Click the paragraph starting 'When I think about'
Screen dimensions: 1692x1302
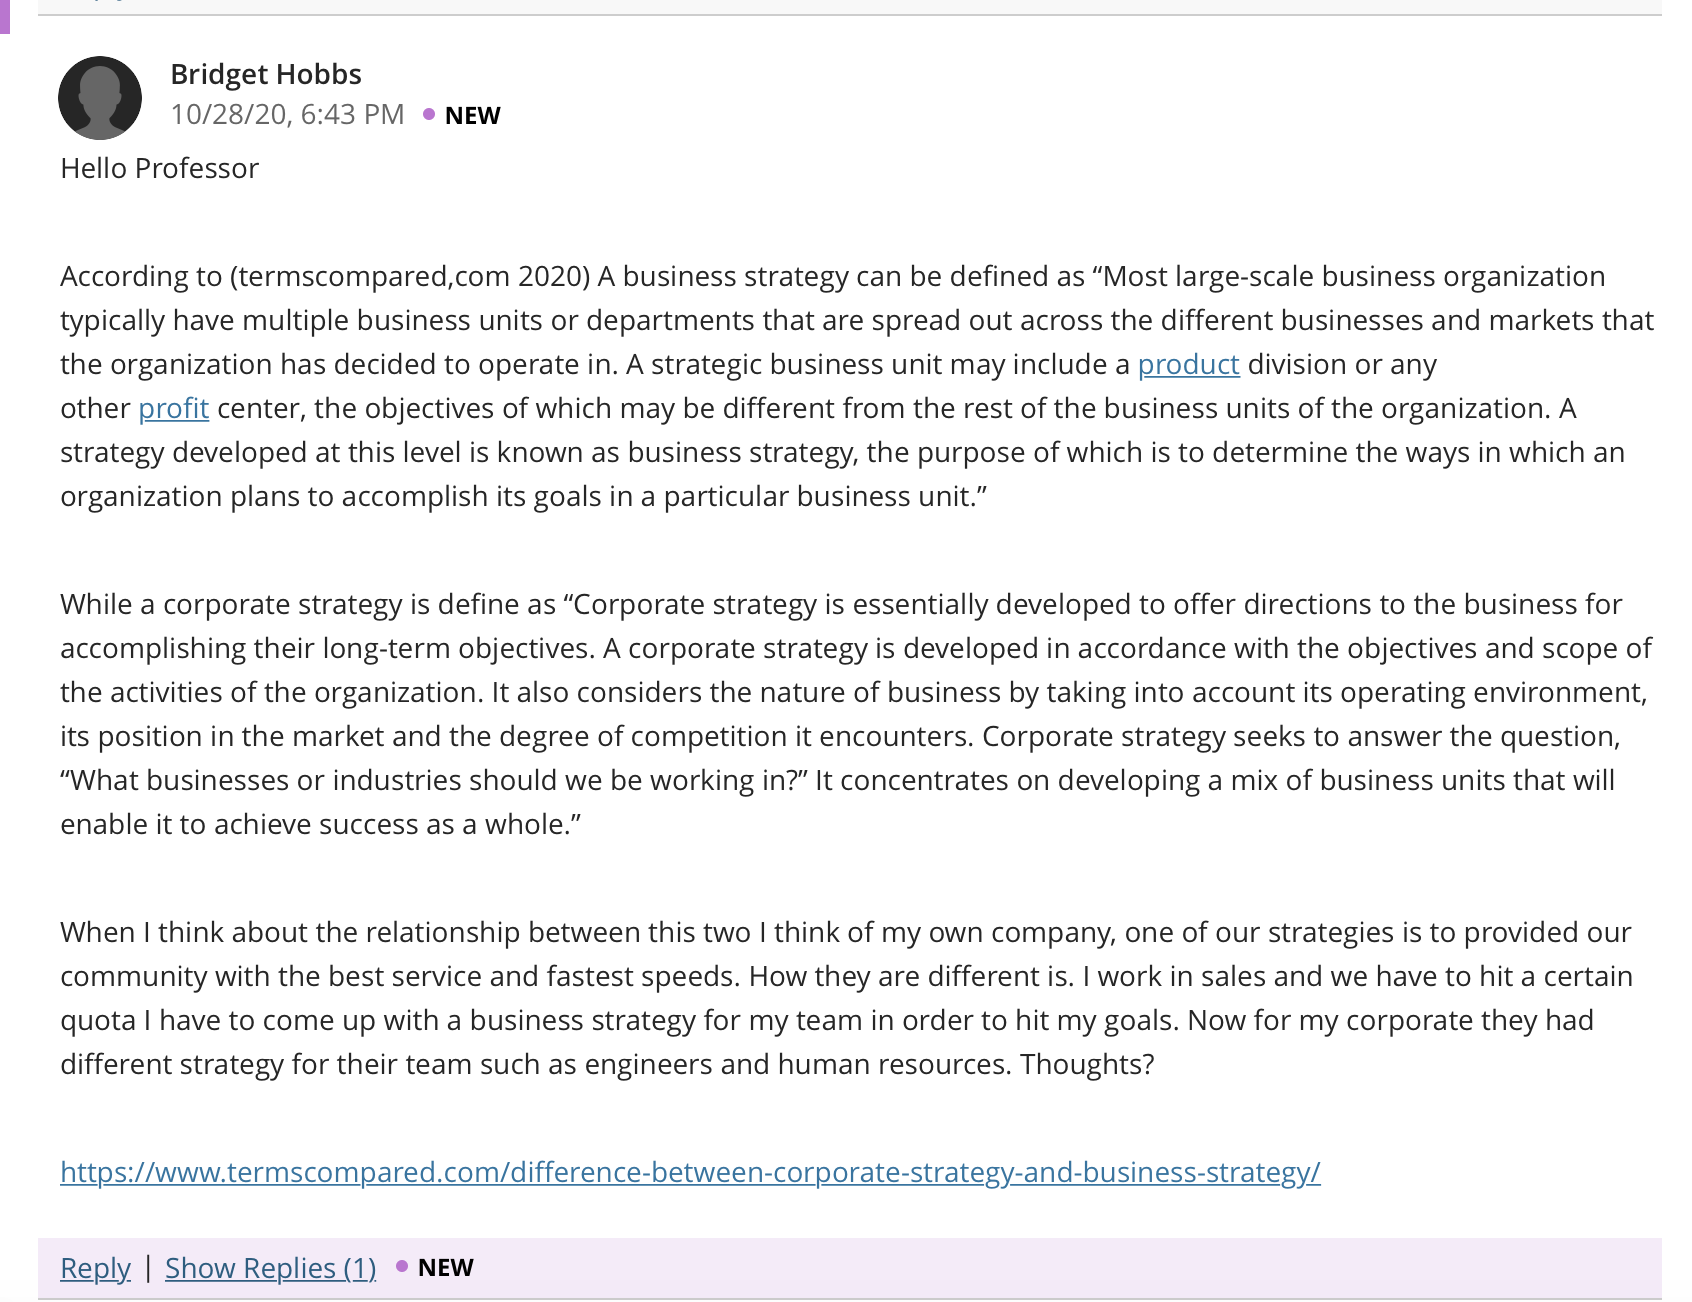(846, 998)
